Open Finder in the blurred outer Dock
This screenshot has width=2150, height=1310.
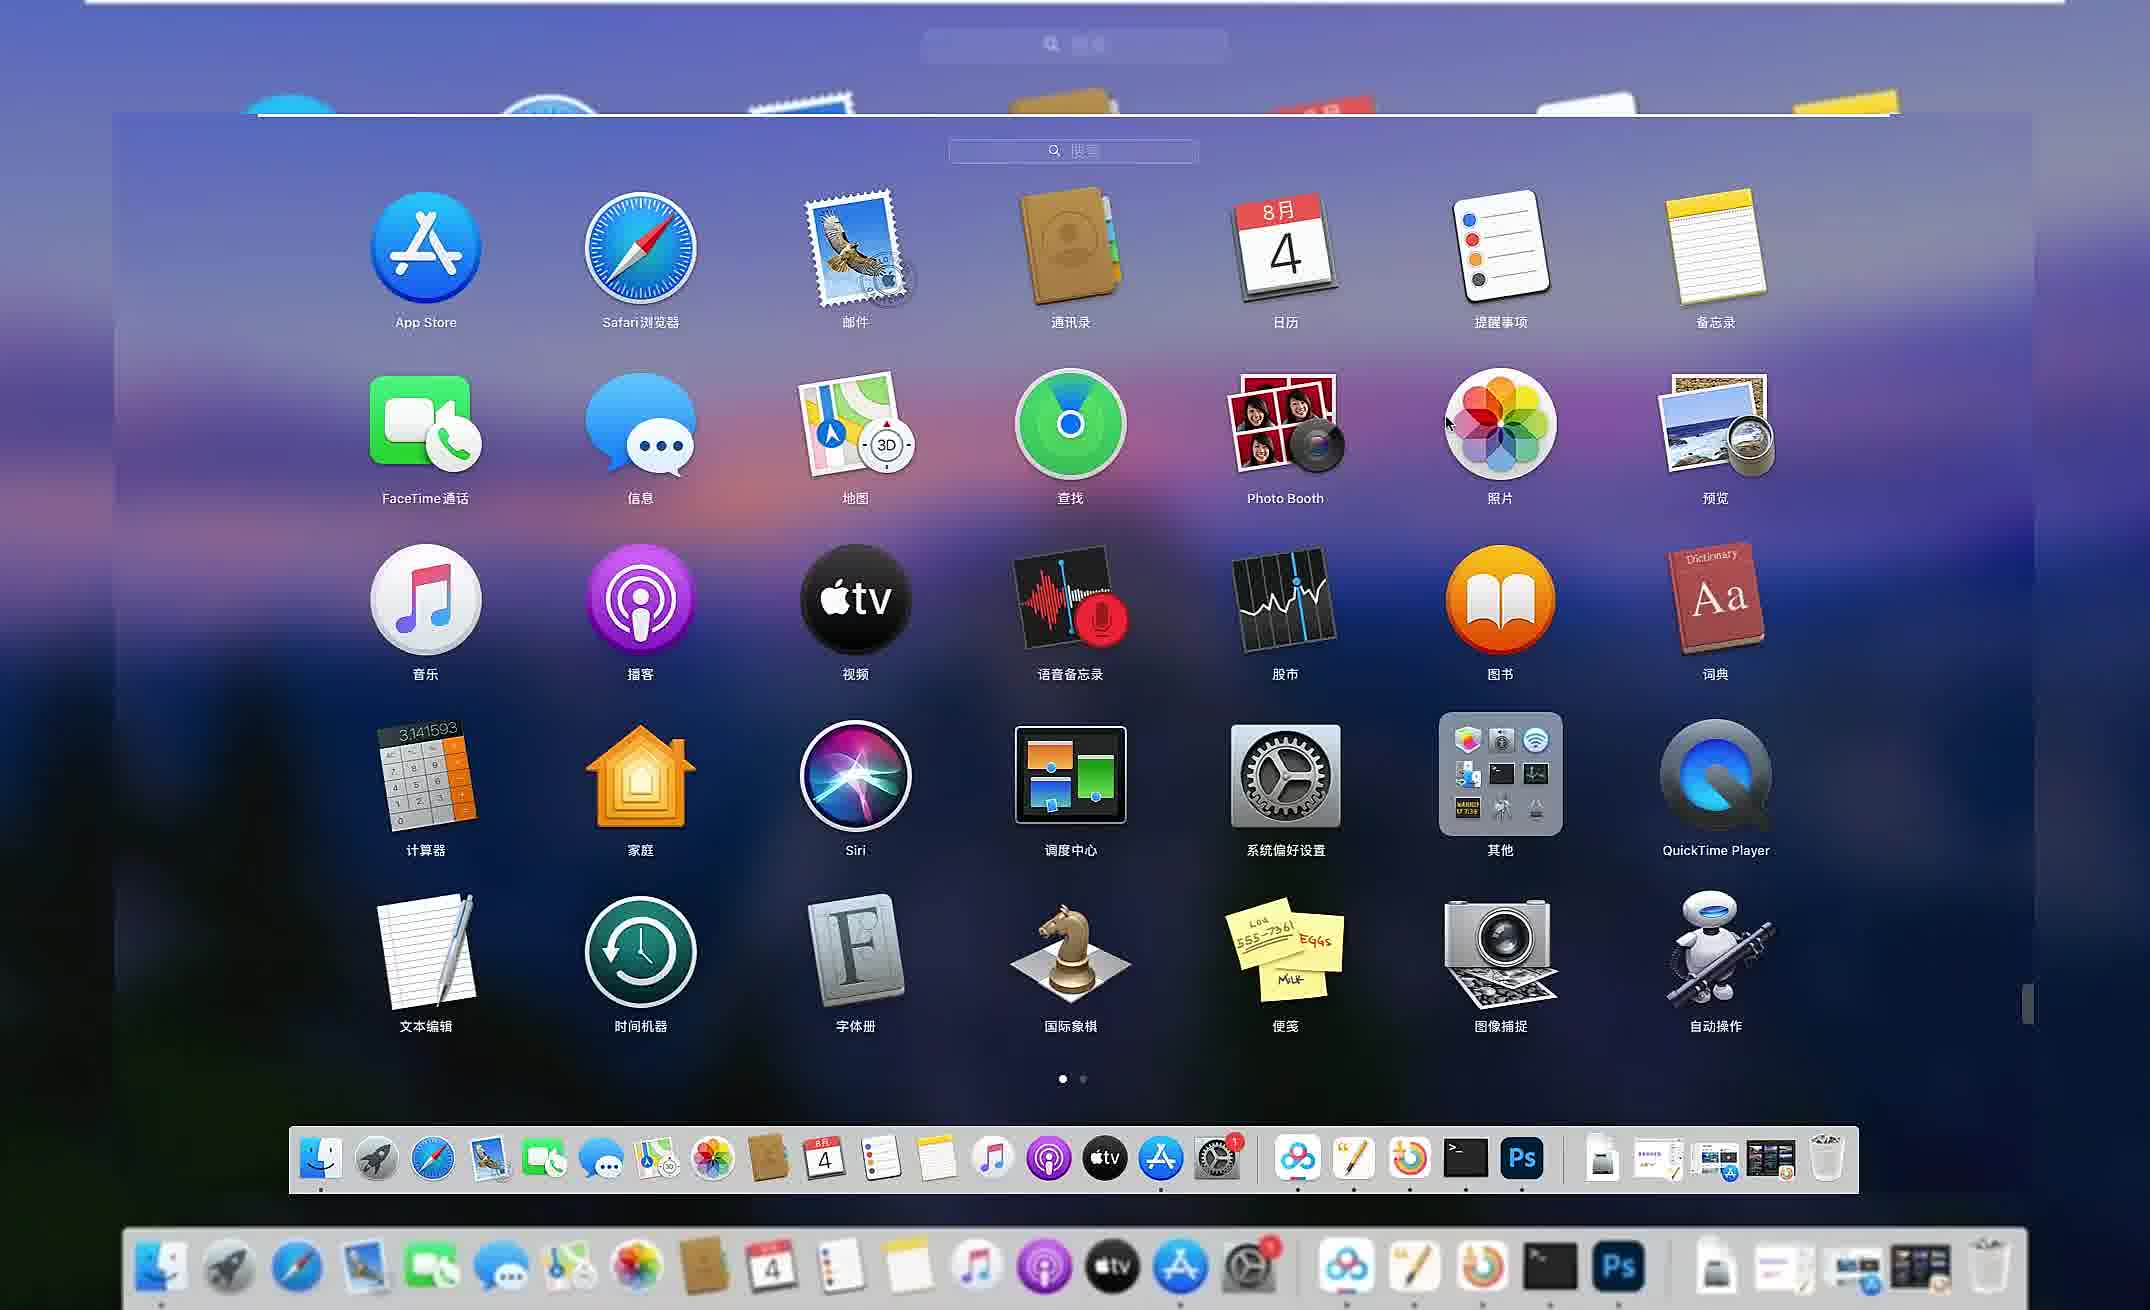[x=160, y=1266]
